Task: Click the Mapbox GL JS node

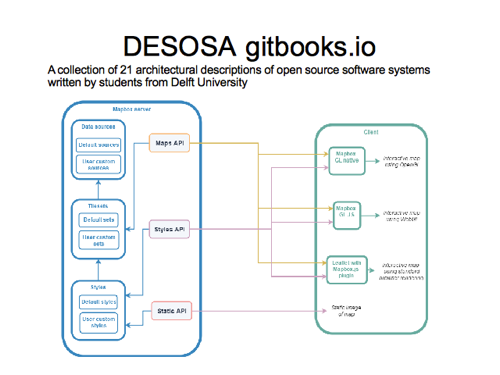Action: (x=347, y=215)
